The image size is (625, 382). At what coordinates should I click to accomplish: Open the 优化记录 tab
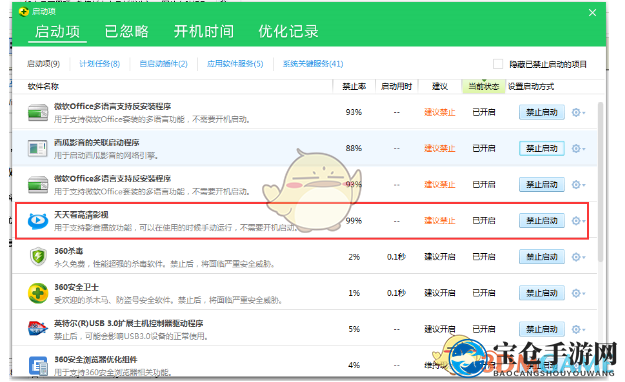tap(288, 32)
